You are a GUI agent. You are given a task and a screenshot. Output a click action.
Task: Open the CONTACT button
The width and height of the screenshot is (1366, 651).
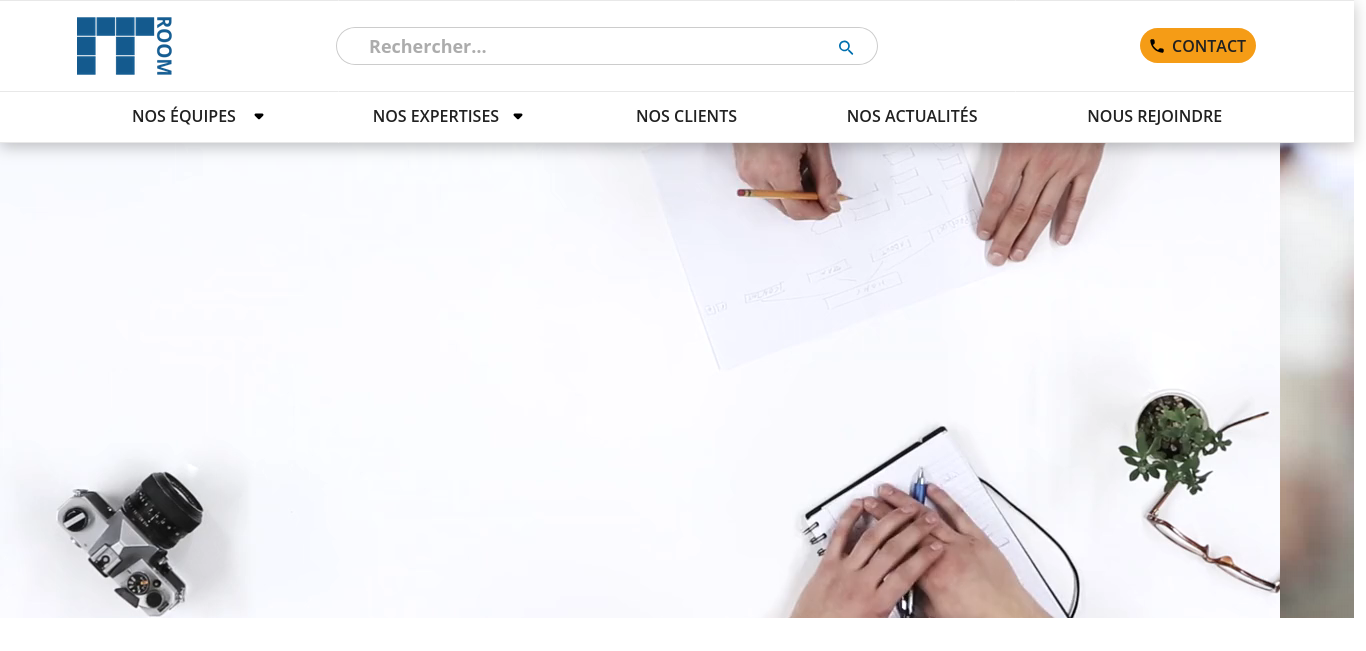coord(1198,46)
